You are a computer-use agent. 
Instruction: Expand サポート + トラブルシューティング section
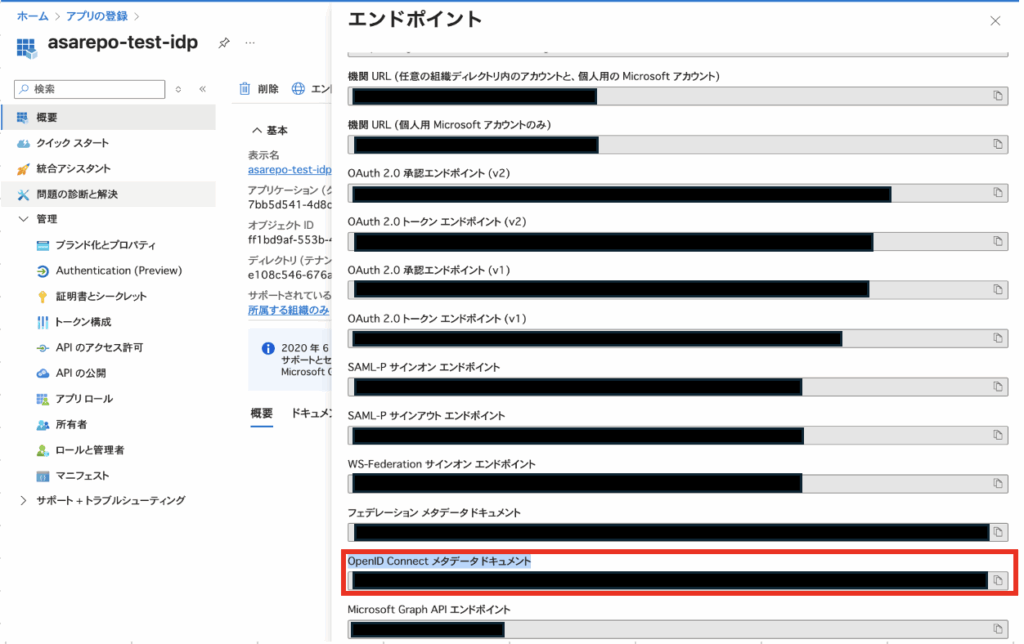click(24, 500)
